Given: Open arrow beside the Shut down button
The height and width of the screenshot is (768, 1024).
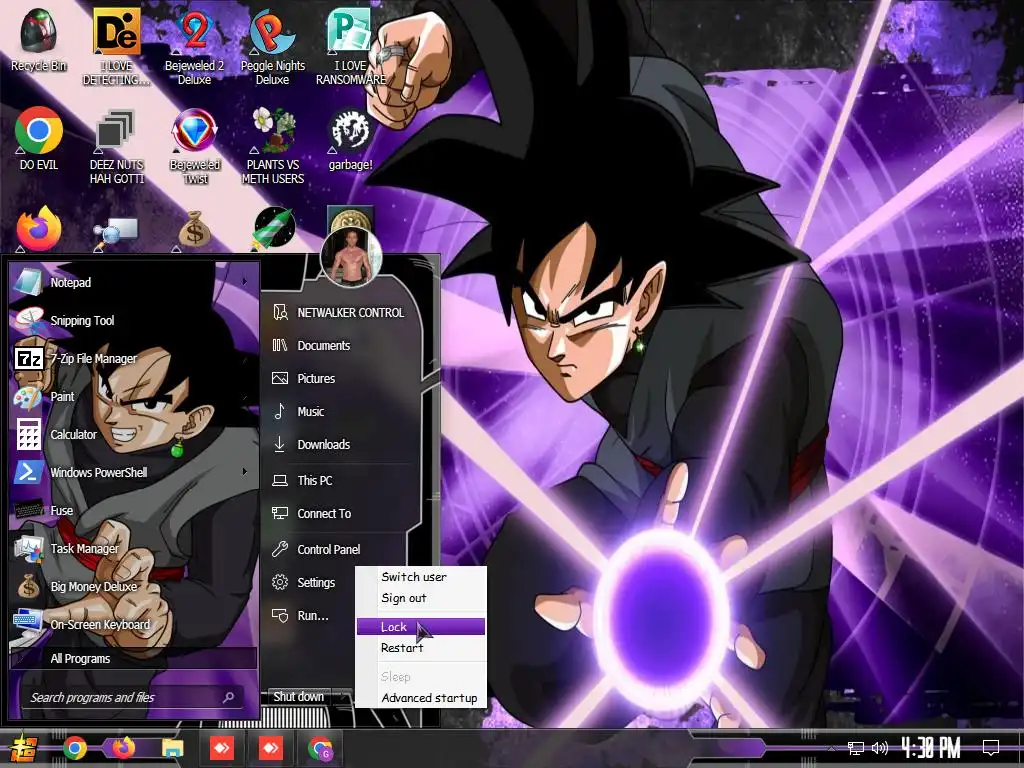Looking at the screenshot, I should click(x=344, y=697).
